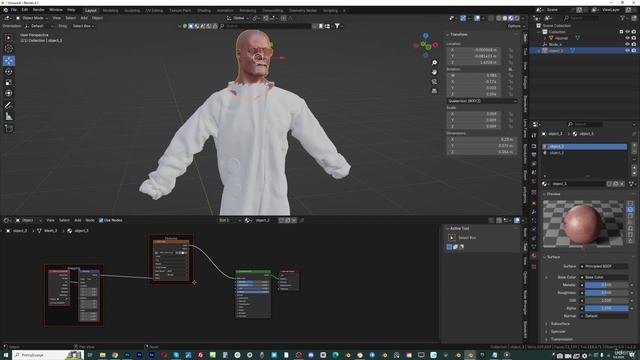640x360 pixels.
Task: Open the Quaternion rotation mode dropdown
Action: [482, 101]
